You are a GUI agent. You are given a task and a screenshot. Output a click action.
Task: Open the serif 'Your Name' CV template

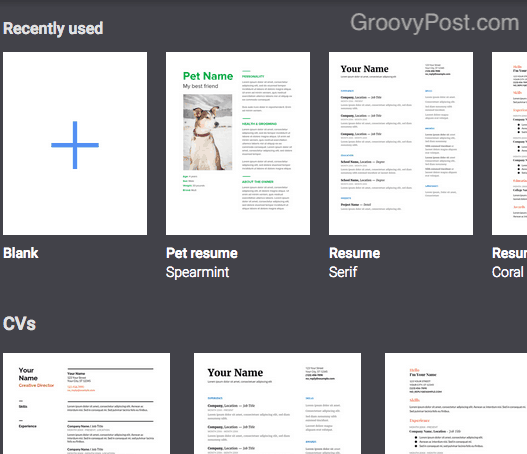click(x=277, y=403)
